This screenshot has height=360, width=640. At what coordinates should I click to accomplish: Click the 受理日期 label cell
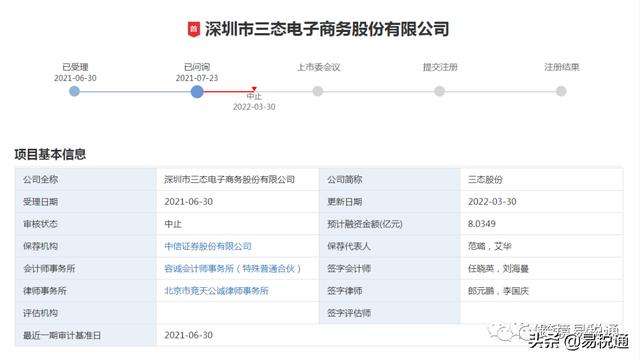[86, 202]
